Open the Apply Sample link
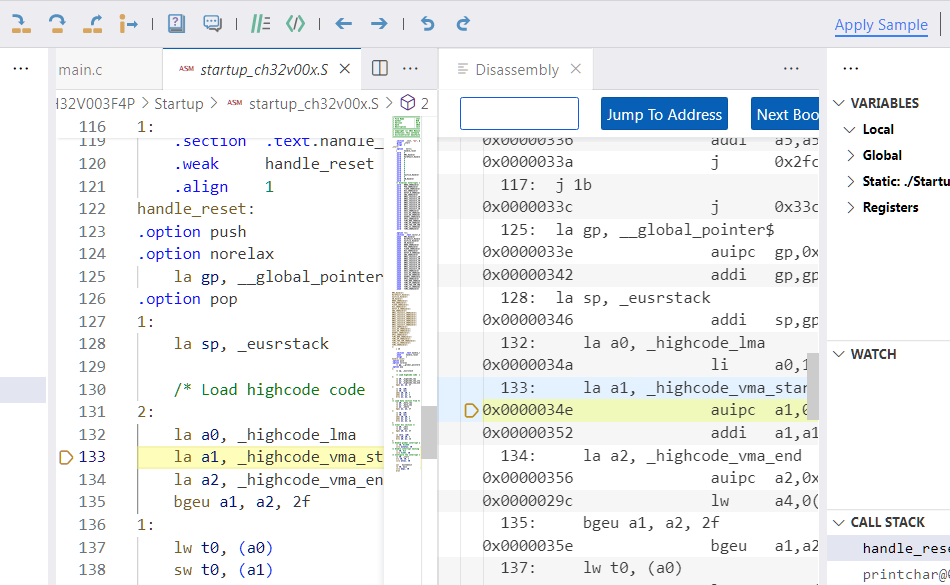Viewport: 950px width, 585px height. click(881, 25)
